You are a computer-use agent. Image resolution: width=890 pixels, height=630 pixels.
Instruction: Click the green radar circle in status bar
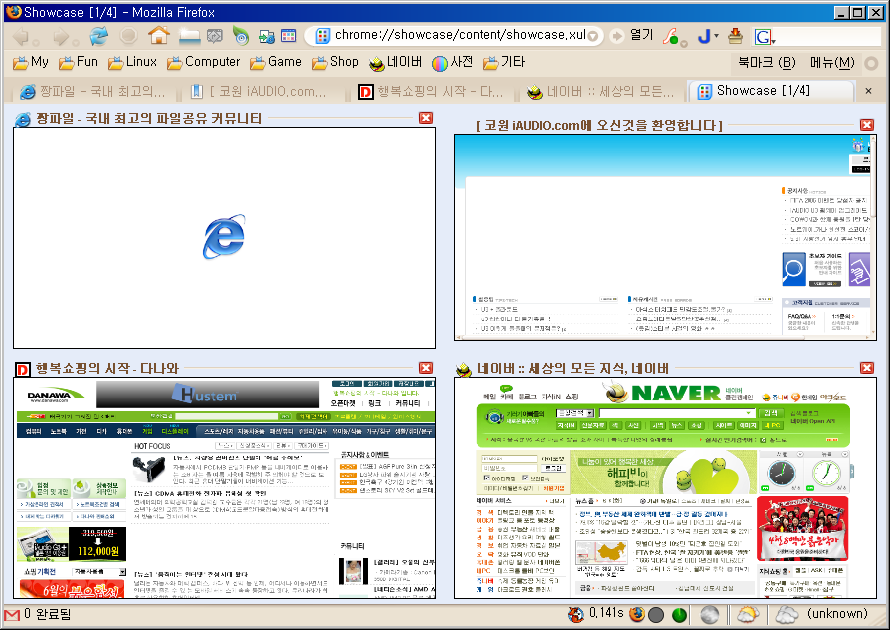click(x=679, y=615)
